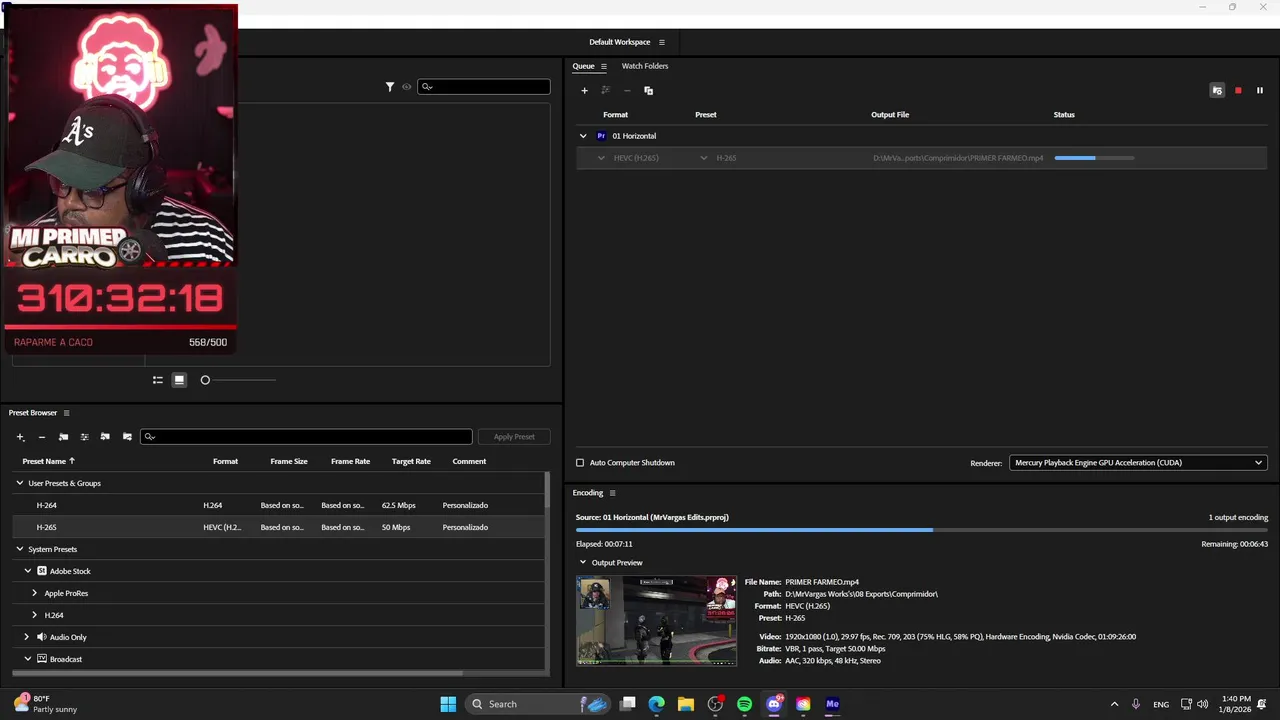
Task: Remove selected item from the Queue
Action: pyautogui.click(x=627, y=91)
